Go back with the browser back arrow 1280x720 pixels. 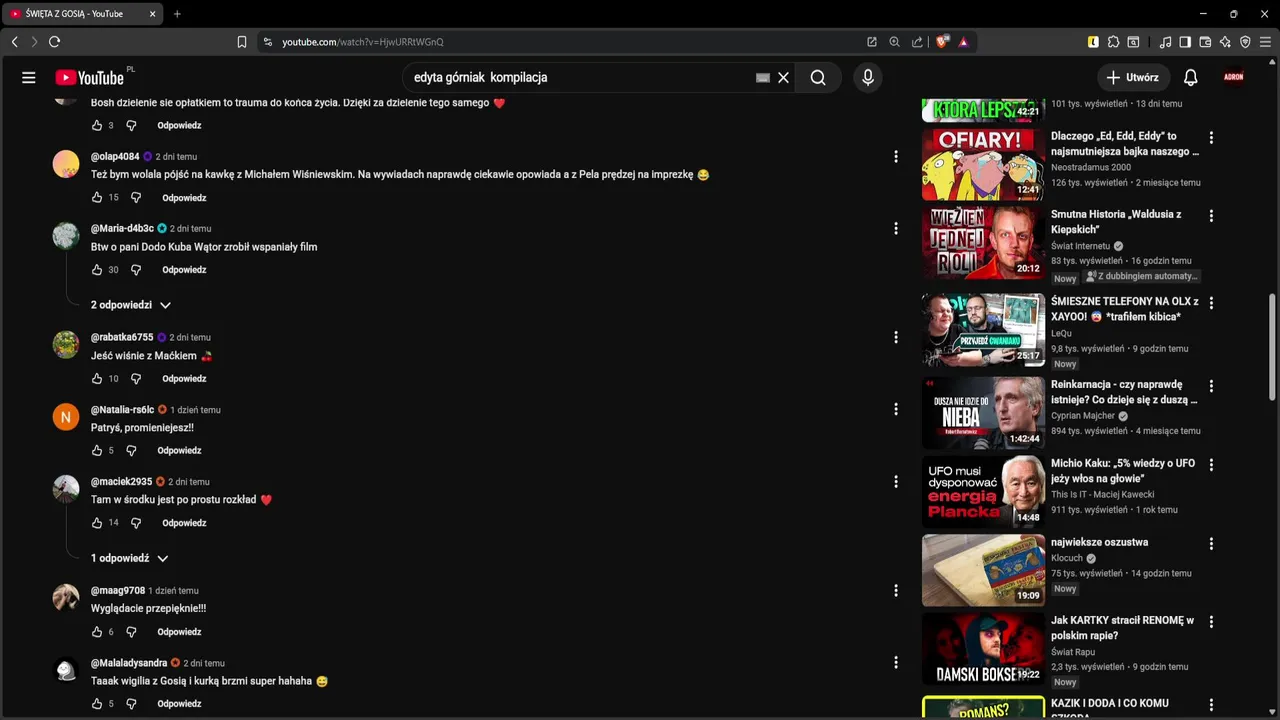click(14, 42)
